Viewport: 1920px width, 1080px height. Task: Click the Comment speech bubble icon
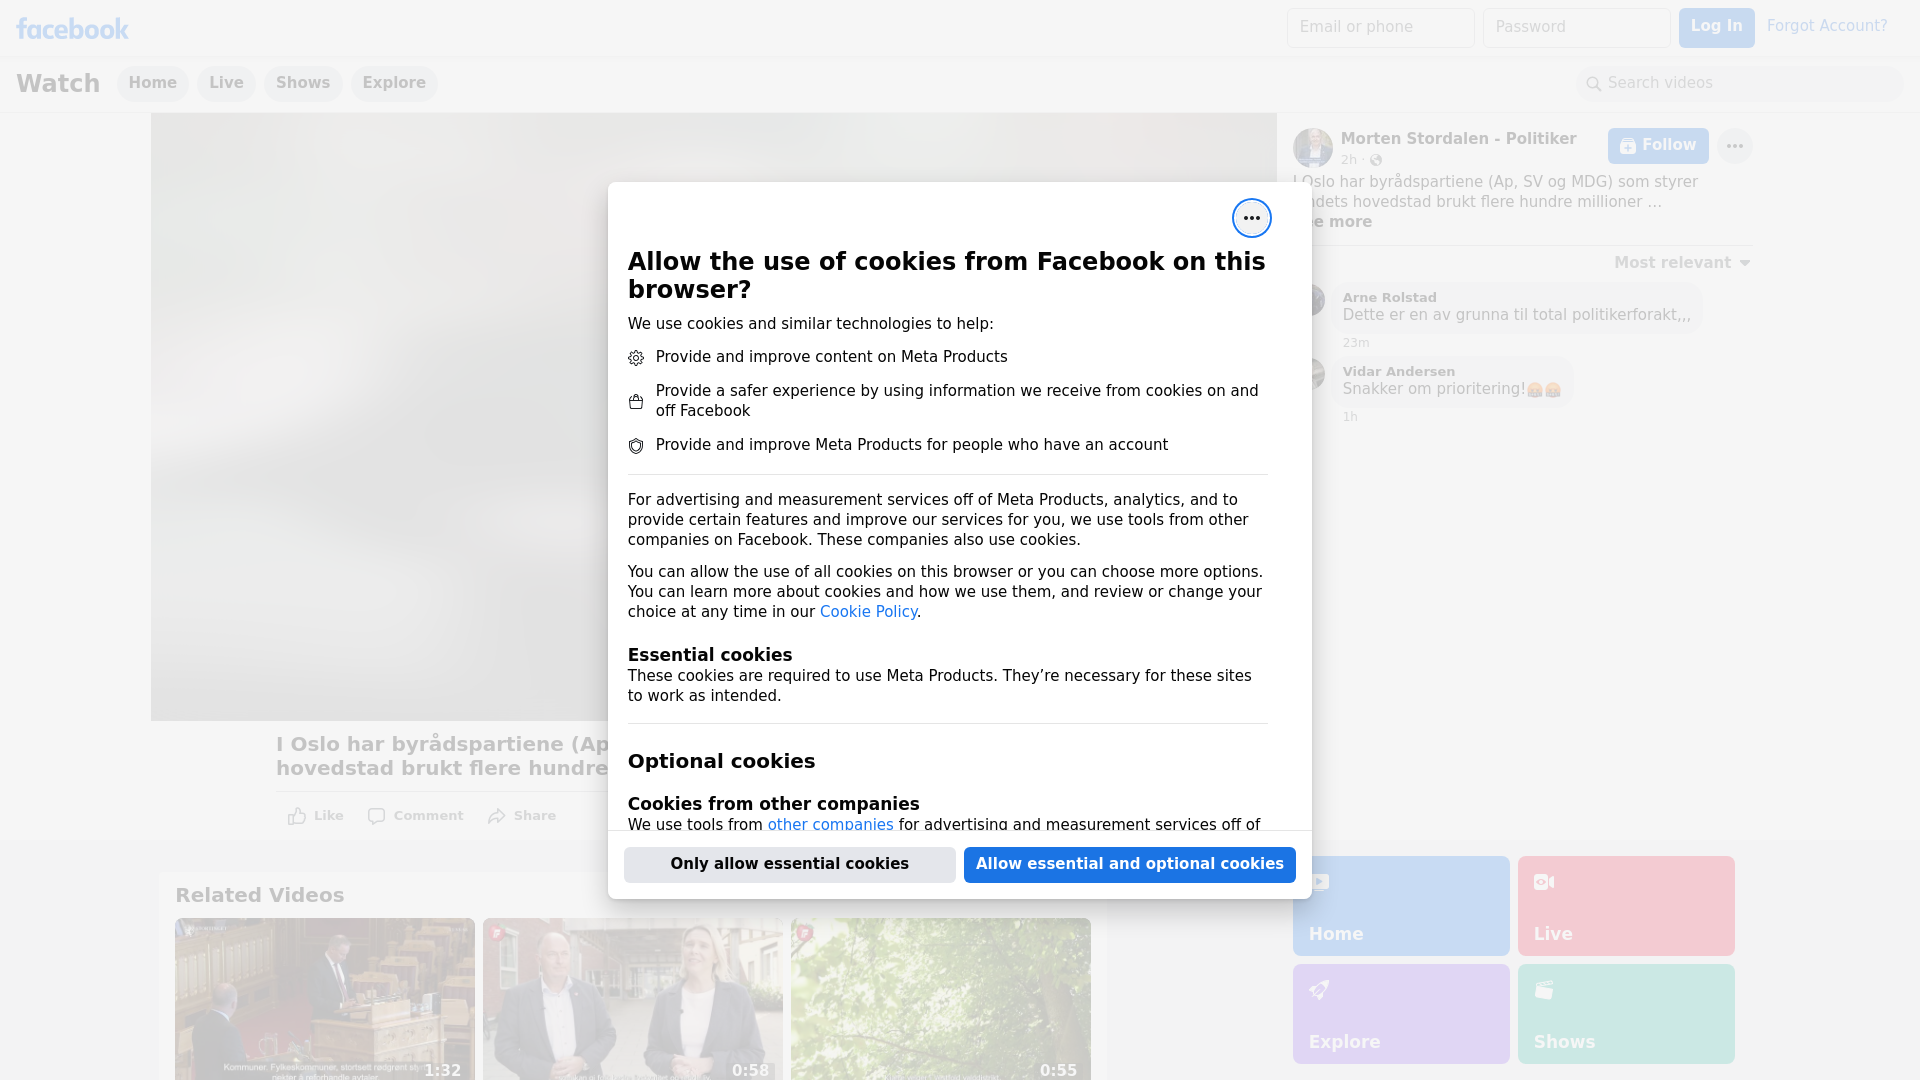click(376, 816)
